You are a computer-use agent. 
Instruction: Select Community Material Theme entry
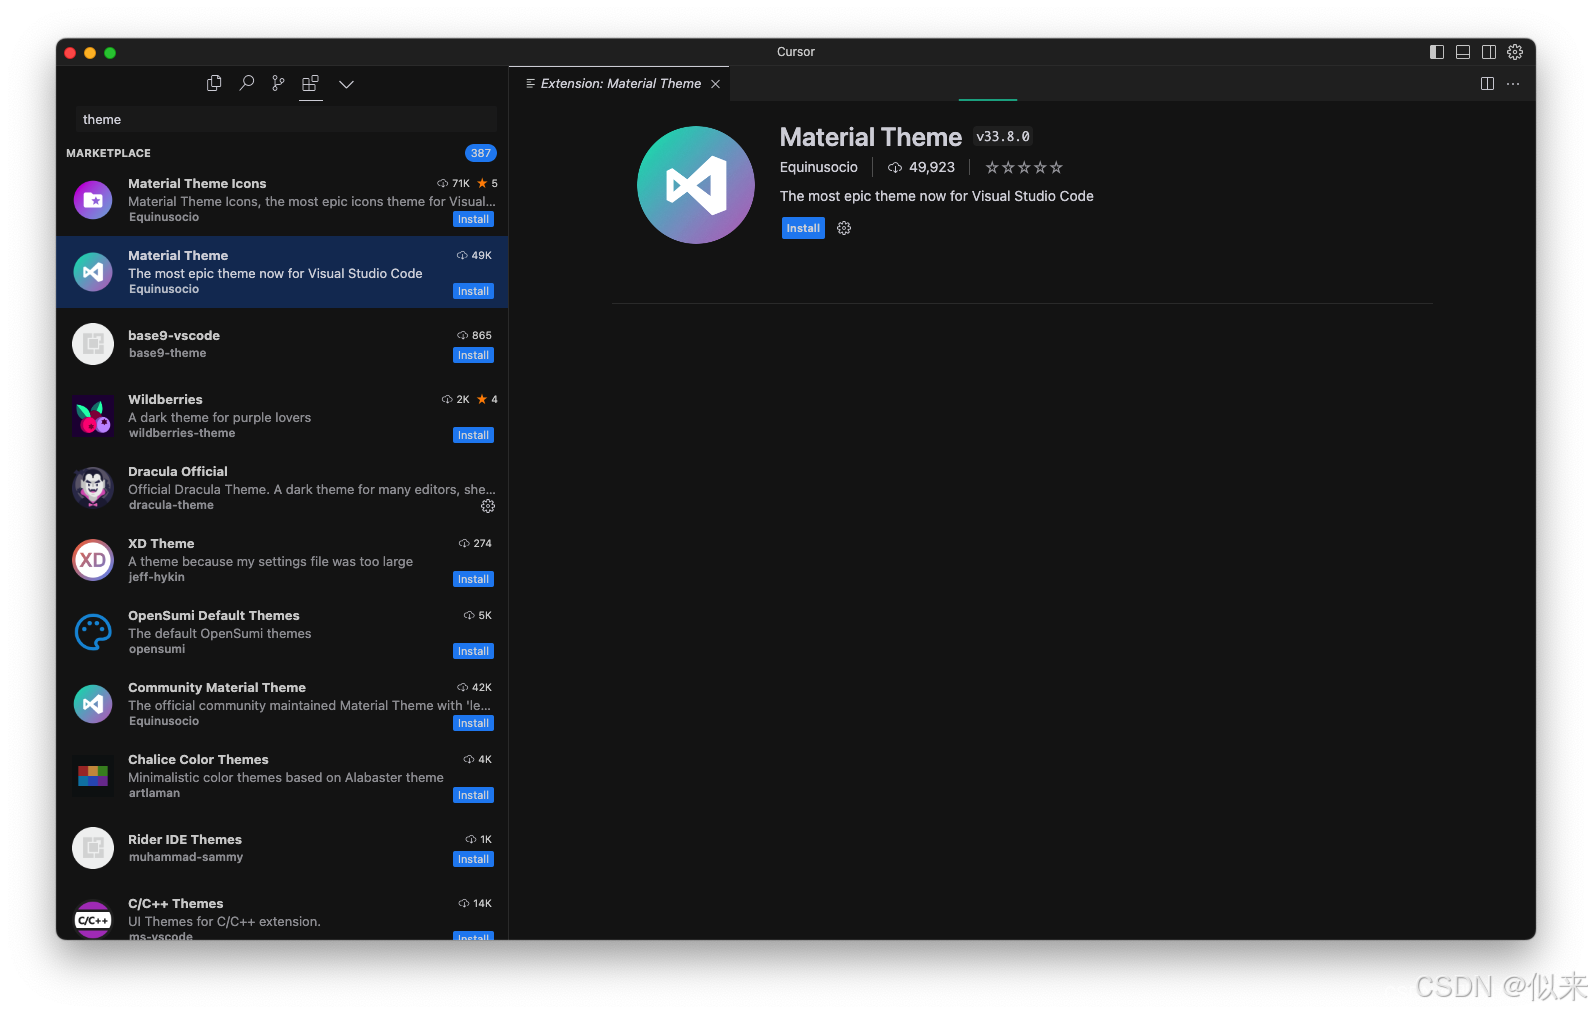tap(282, 704)
